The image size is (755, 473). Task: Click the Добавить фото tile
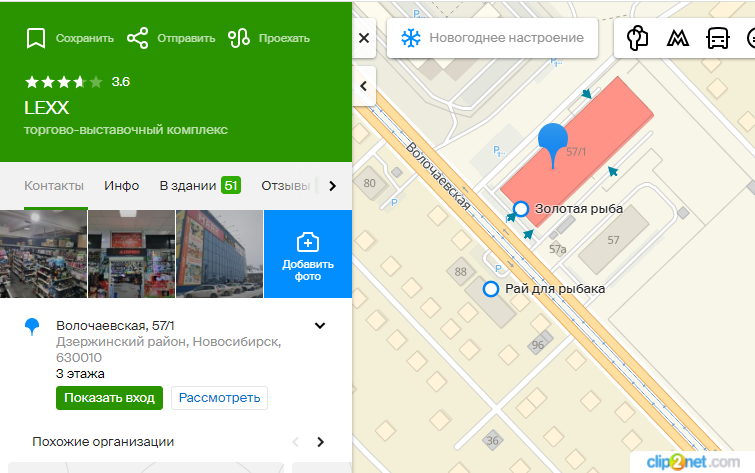307,254
